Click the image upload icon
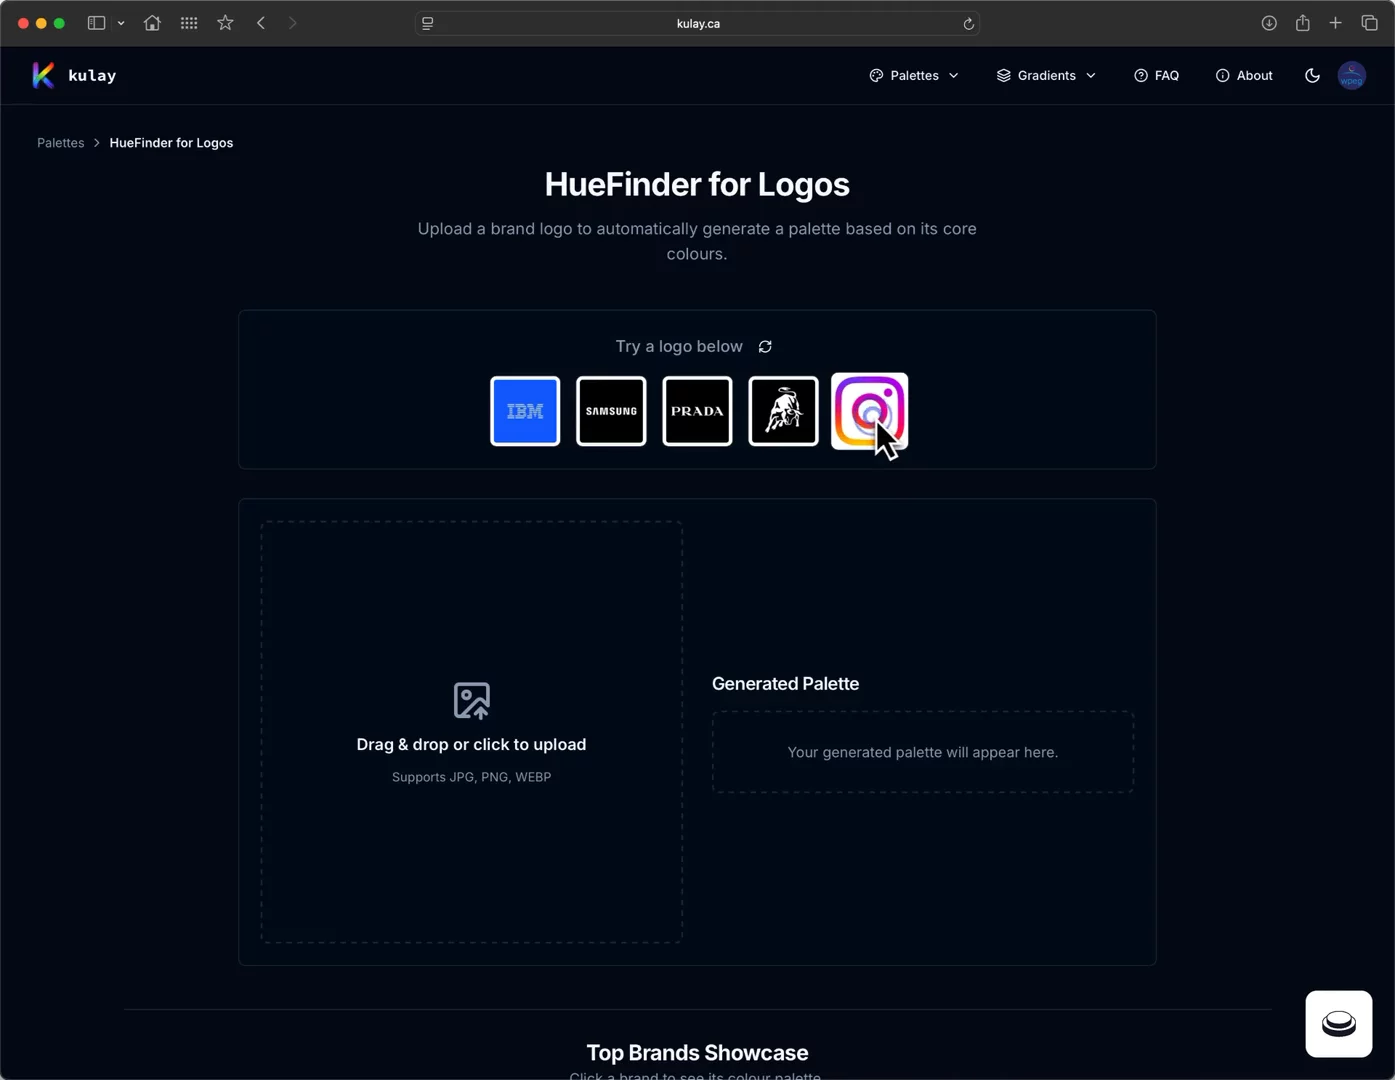Viewport: 1395px width, 1080px height. (471, 700)
